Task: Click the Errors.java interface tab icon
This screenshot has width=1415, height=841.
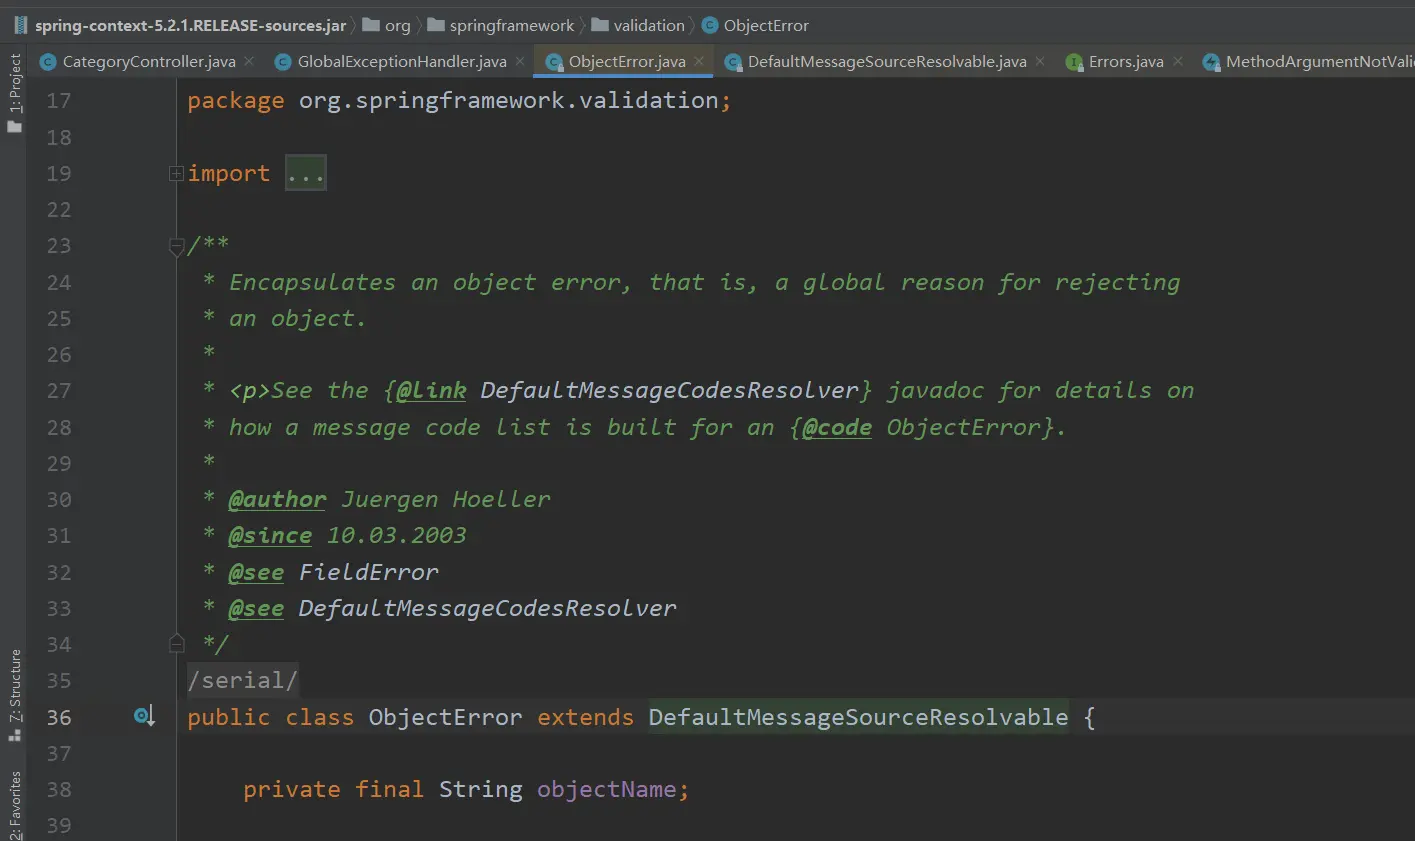Action: pos(1074,62)
